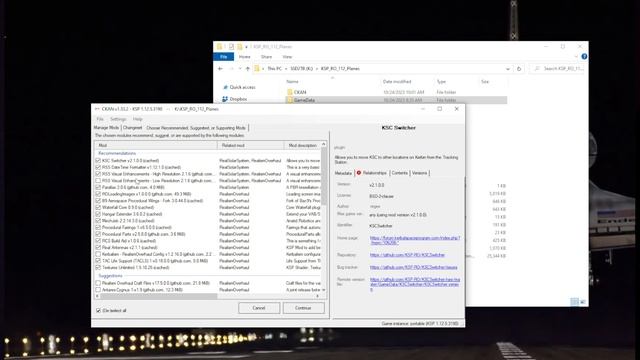The width and height of the screenshot is (640, 360).
Task: Click the mod list vertical scrollbar thumb
Action: point(324,176)
